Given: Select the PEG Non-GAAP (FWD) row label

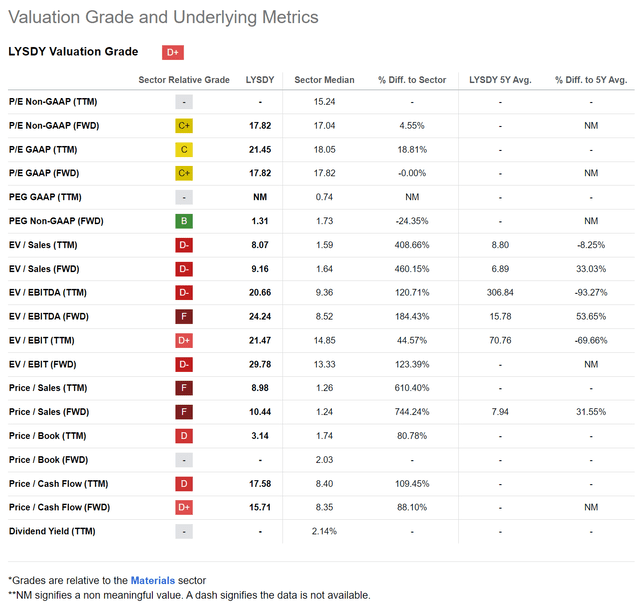Looking at the screenshot, I should pos(56,221).
